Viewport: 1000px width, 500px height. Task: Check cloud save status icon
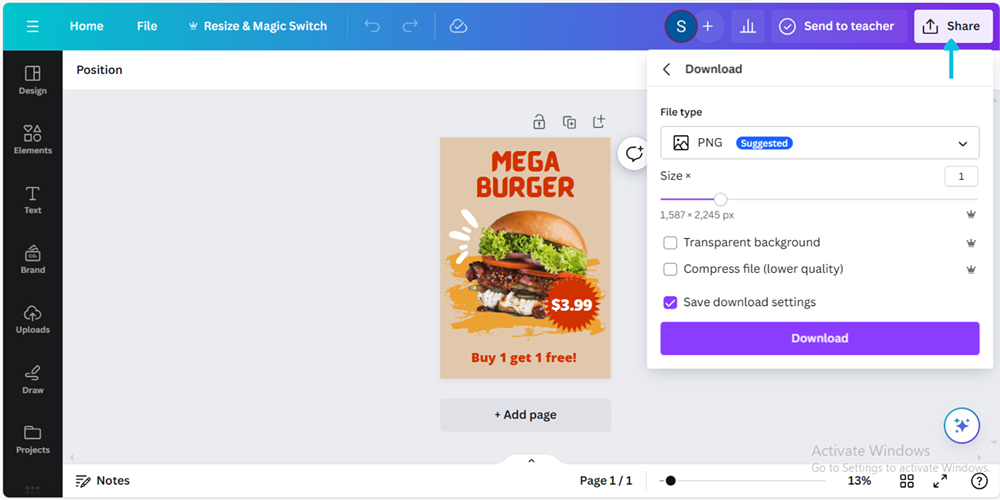point(458,26)
